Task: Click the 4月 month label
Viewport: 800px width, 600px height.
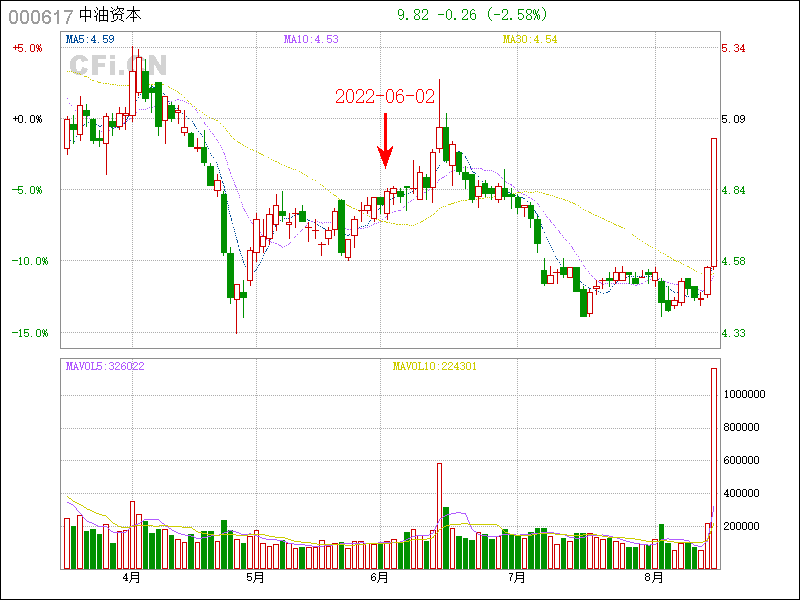Action: [132, 578]
